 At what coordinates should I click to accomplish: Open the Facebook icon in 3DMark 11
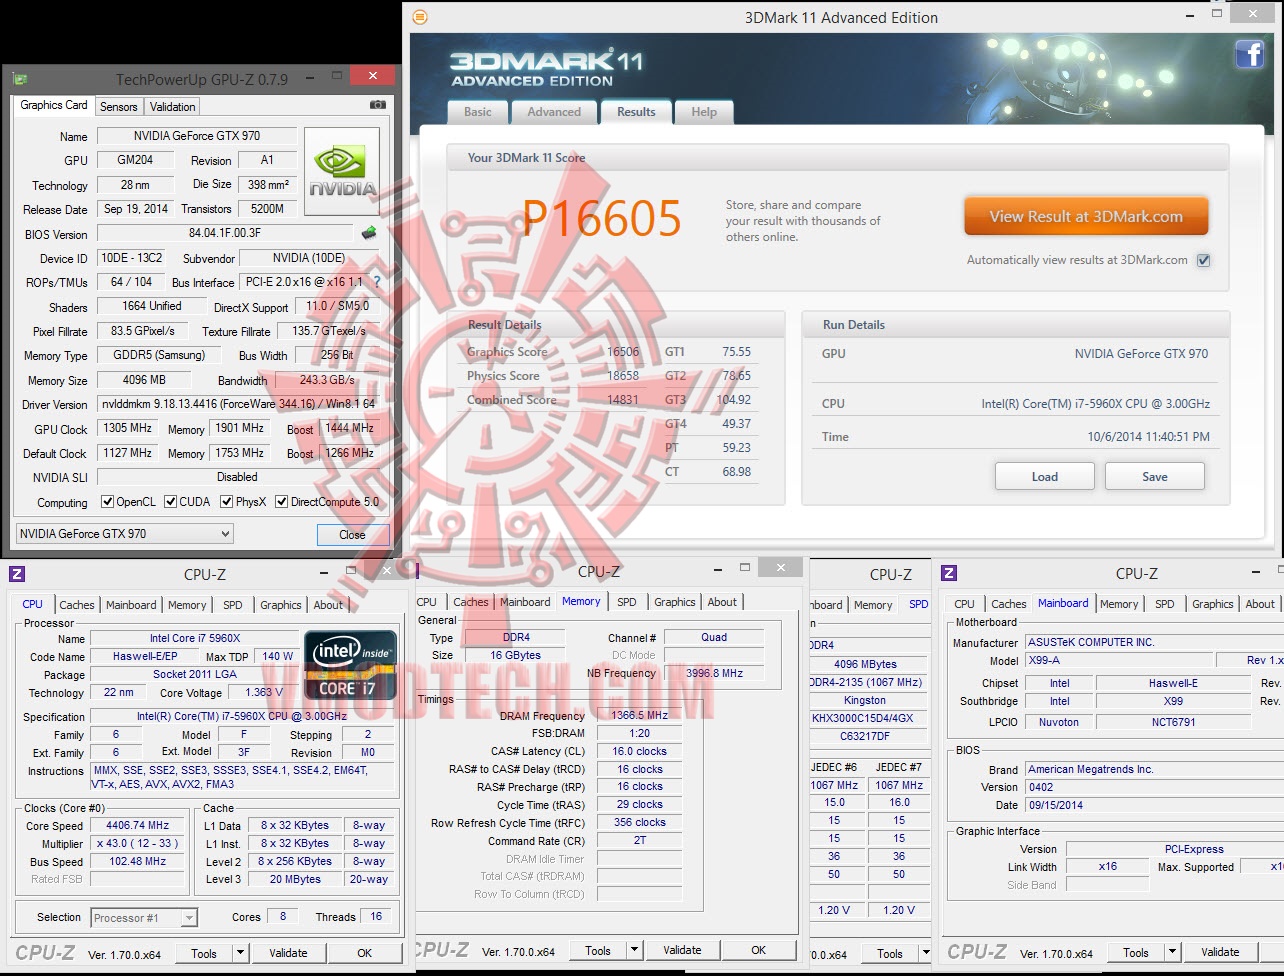[x=1249, y=54]
